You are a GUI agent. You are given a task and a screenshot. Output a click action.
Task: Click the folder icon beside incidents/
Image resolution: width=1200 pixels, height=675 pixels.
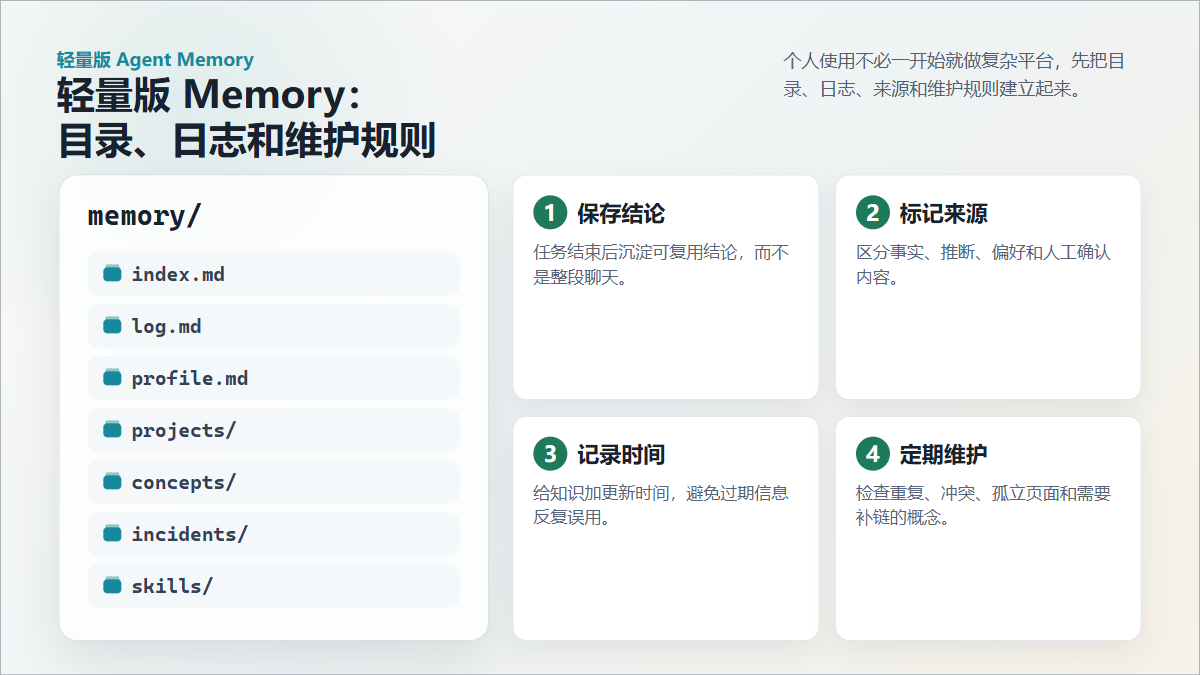(x=112, y=534)
